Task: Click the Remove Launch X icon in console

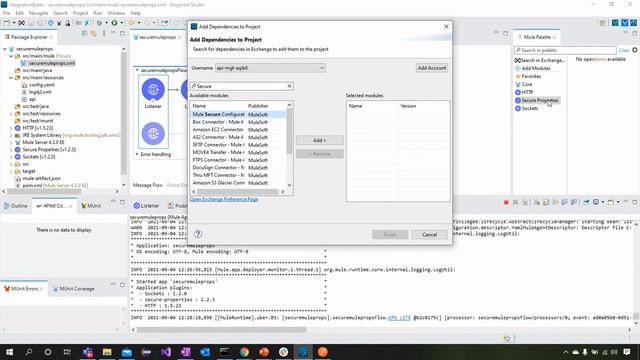Action: (516, 202)
